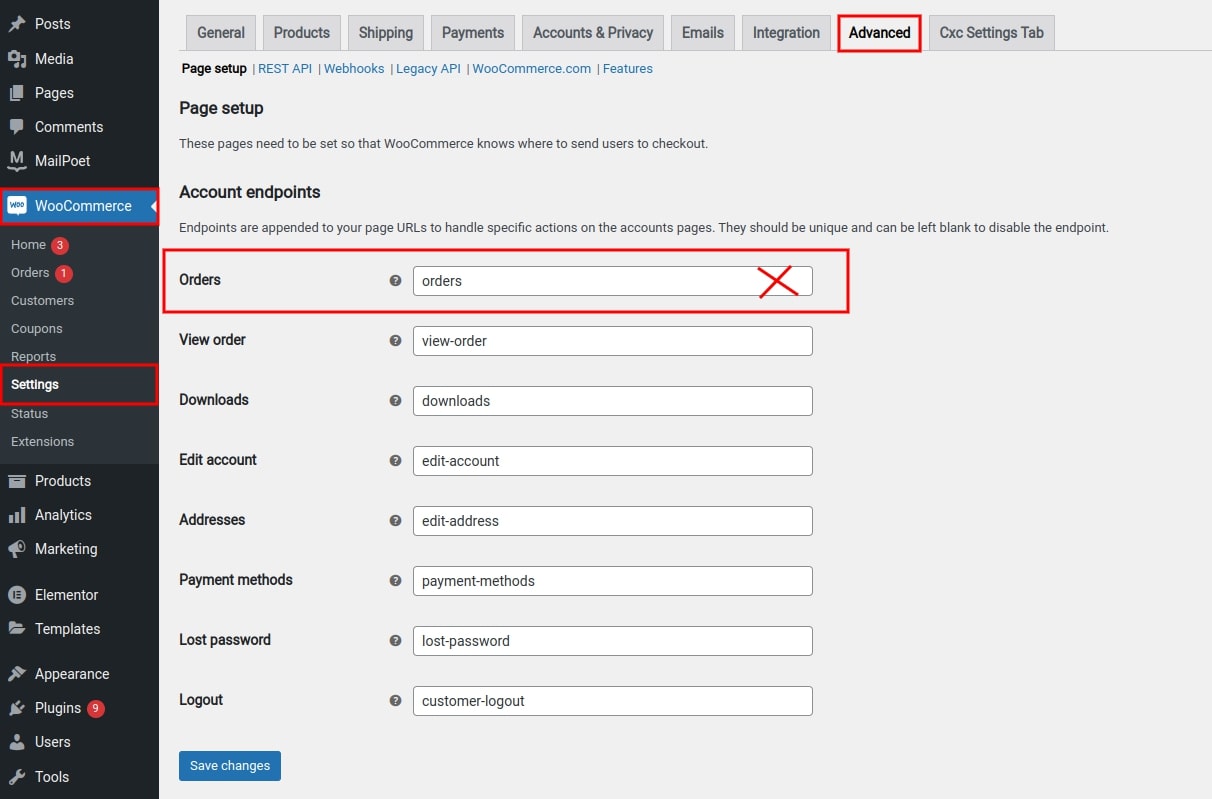Select the Analytics sidebar icon
The width and height of the screenshot is (1212, 799).
[17, 514]
